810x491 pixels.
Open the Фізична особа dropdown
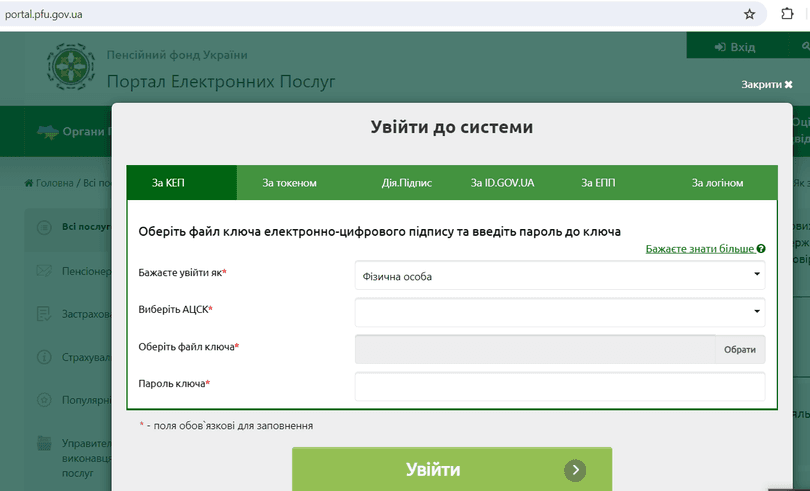click(560, 275)
